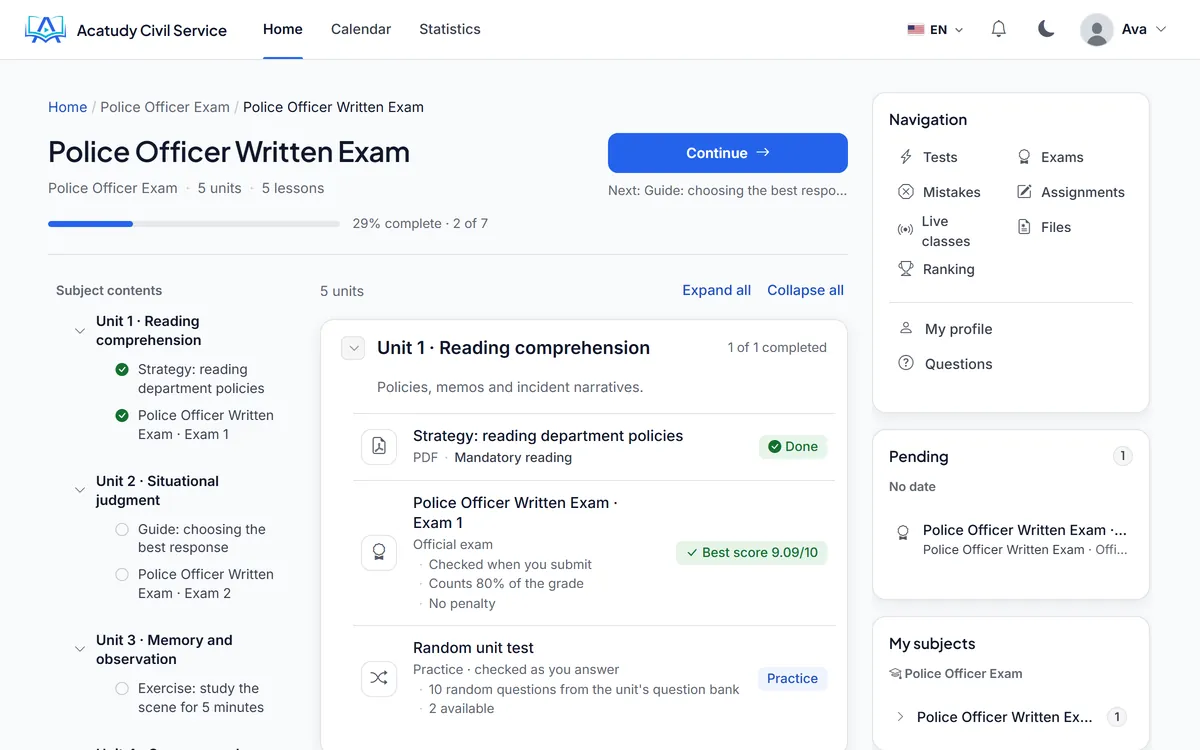Click the '1 of 1 completed' text
This screenshot has height=750, width=1200.
(x=777, y=348)
